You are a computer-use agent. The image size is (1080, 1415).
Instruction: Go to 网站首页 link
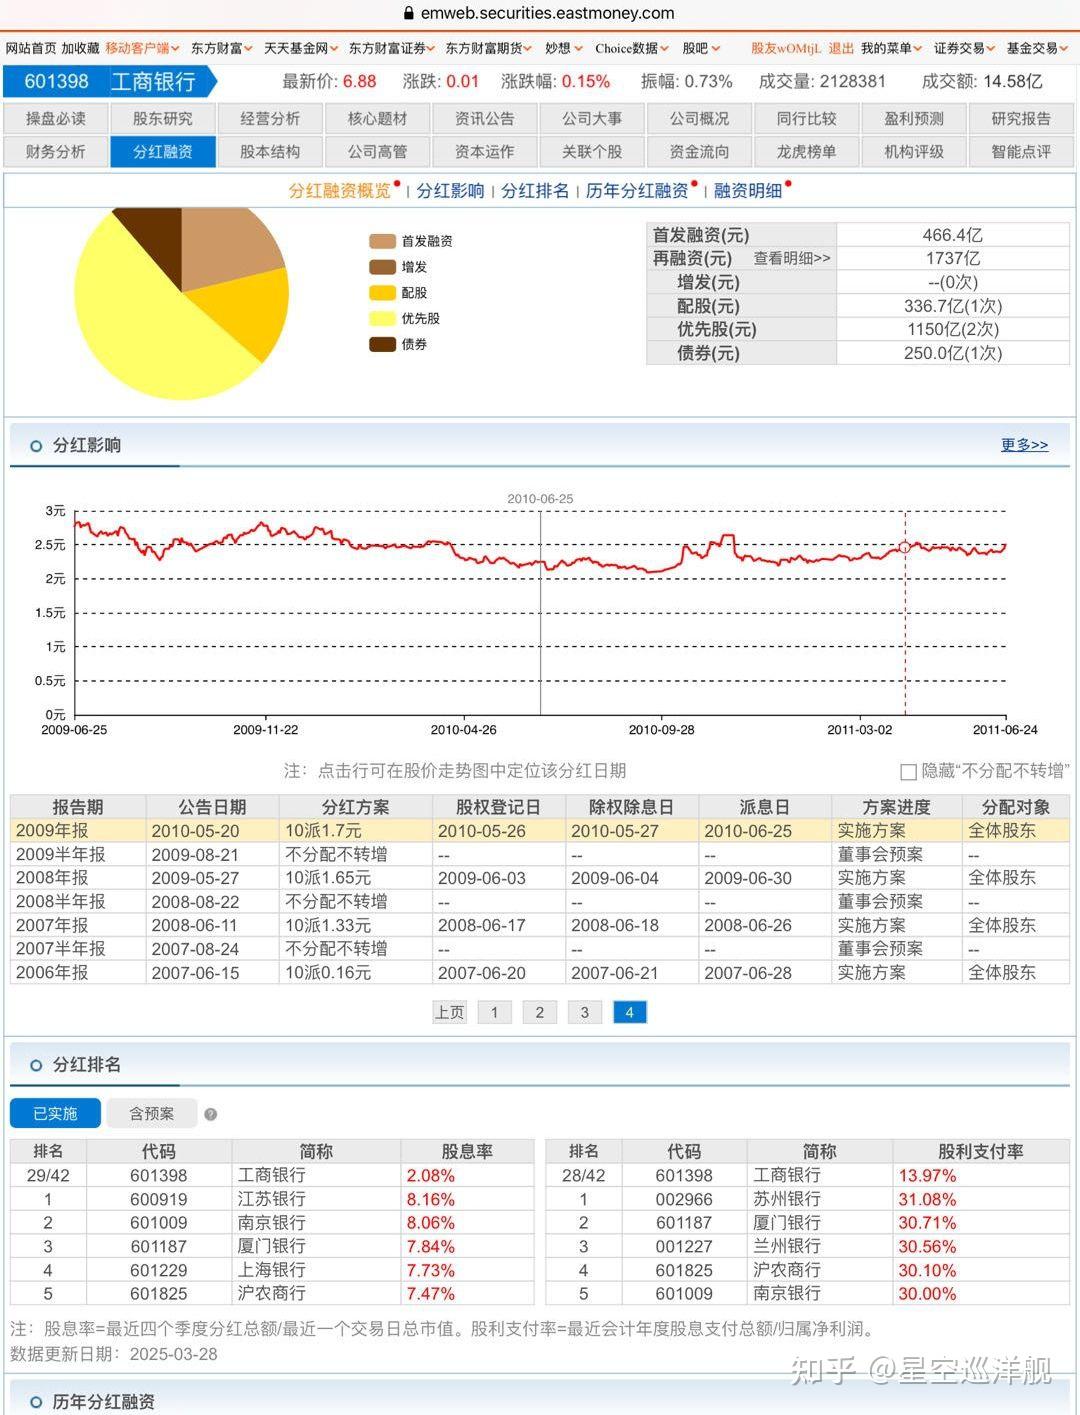pos(31,48)
